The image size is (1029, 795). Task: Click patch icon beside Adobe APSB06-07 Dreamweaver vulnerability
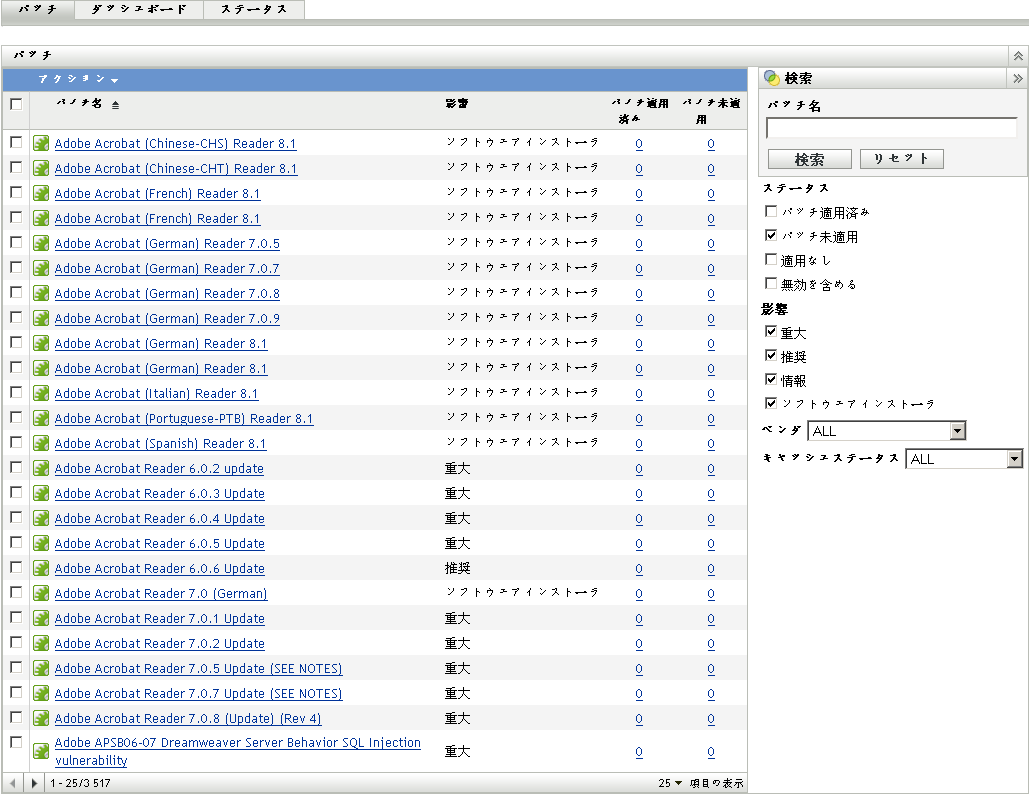[x=41, y=750]
